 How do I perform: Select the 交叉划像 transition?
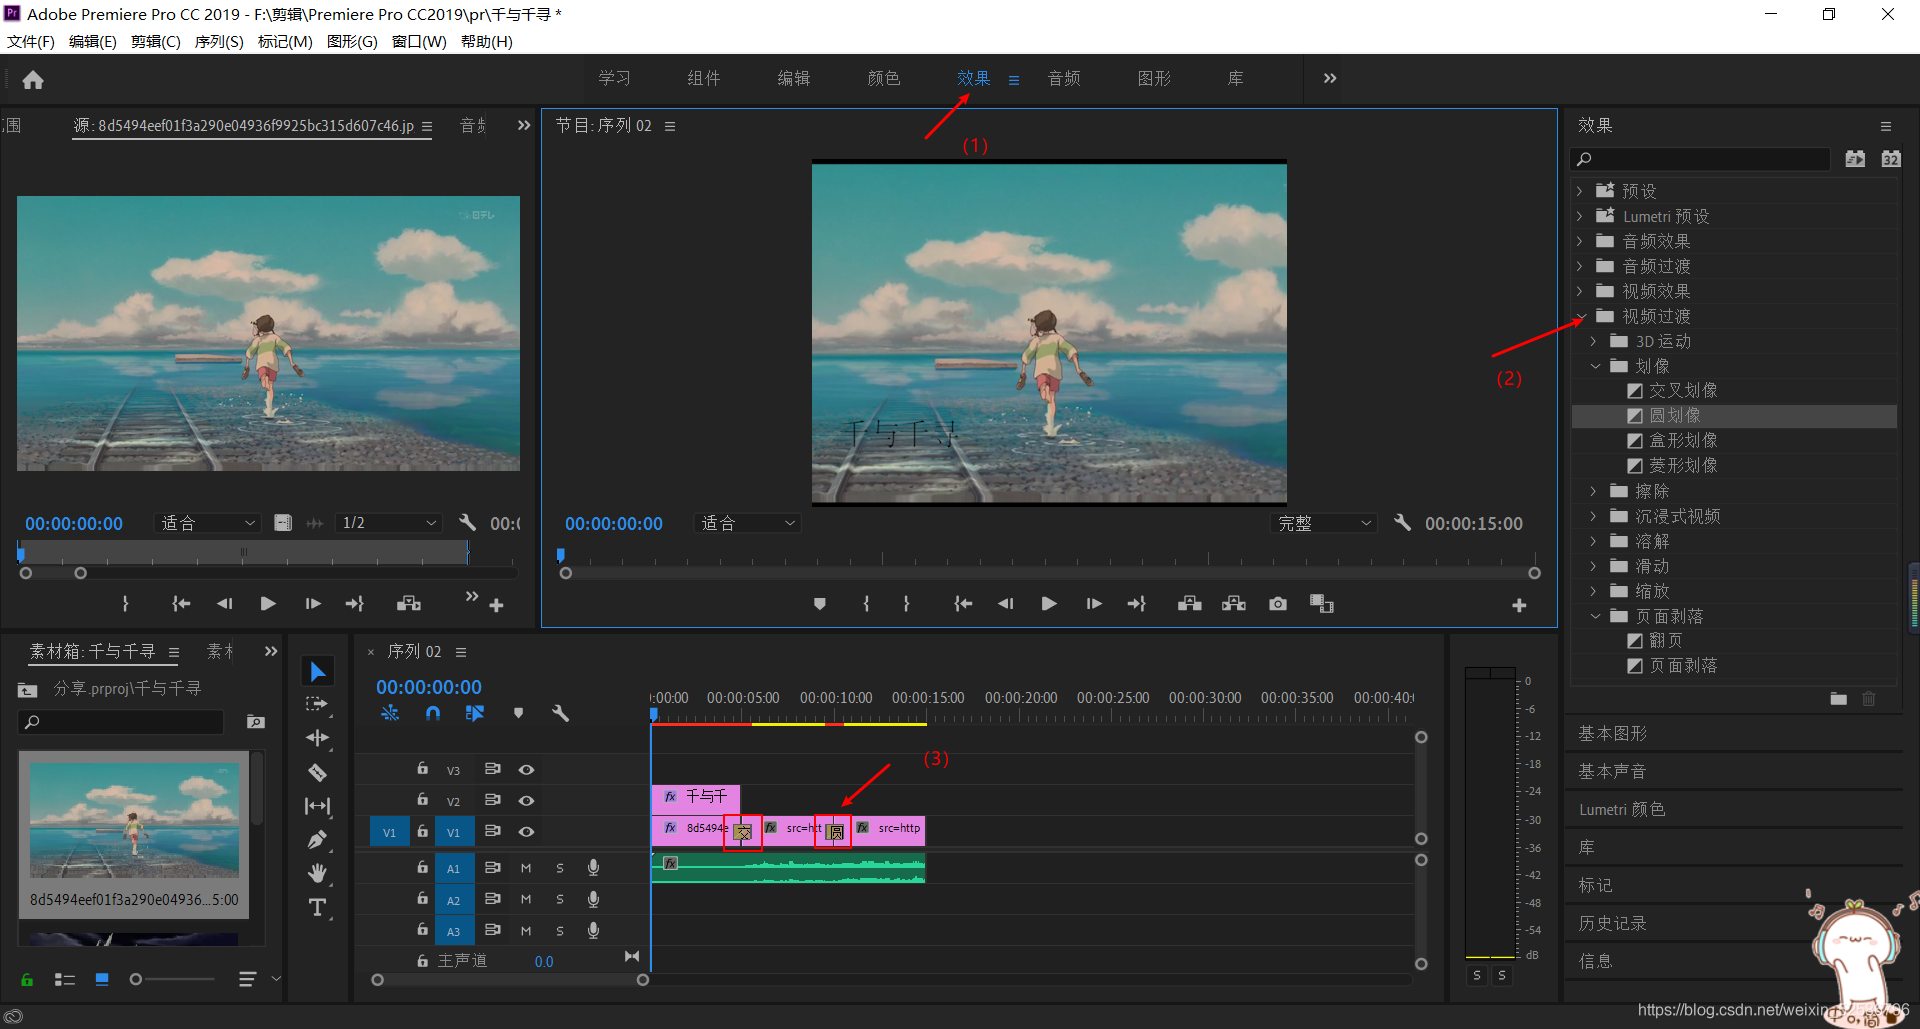[x=1682, y=390]
